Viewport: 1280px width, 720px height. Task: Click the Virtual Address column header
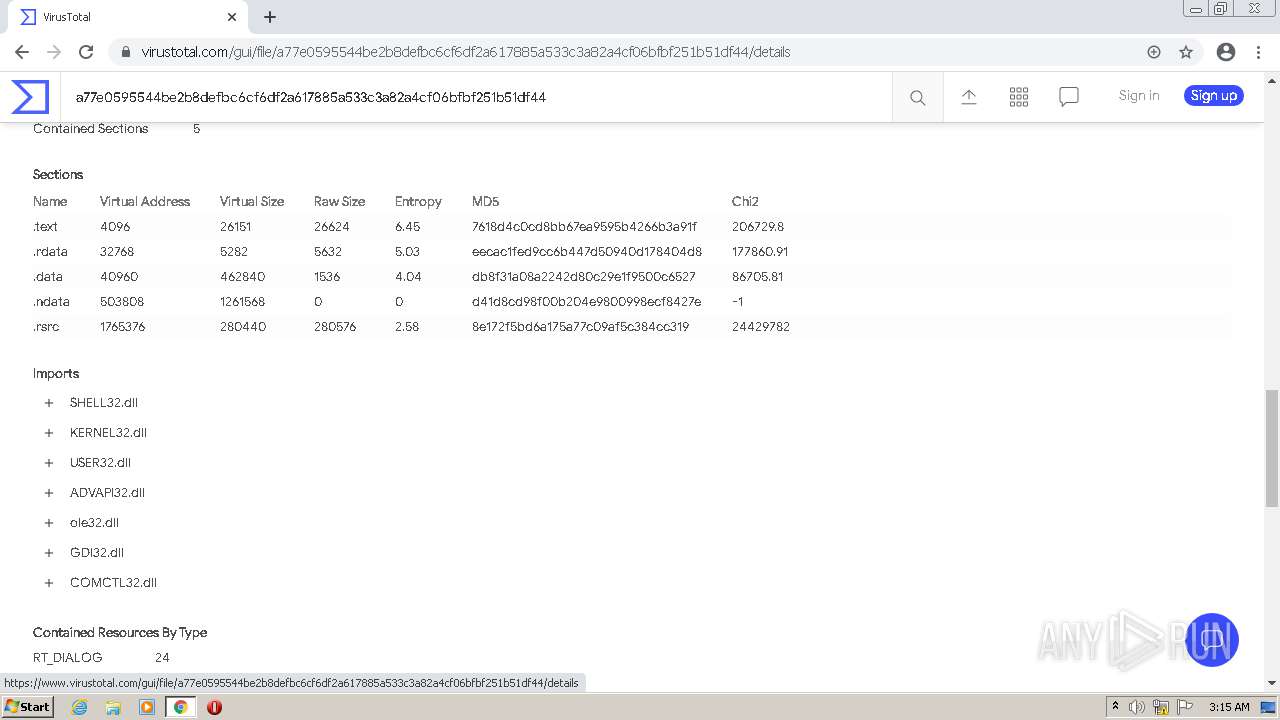pyautogui.click(x=145, y=201)
